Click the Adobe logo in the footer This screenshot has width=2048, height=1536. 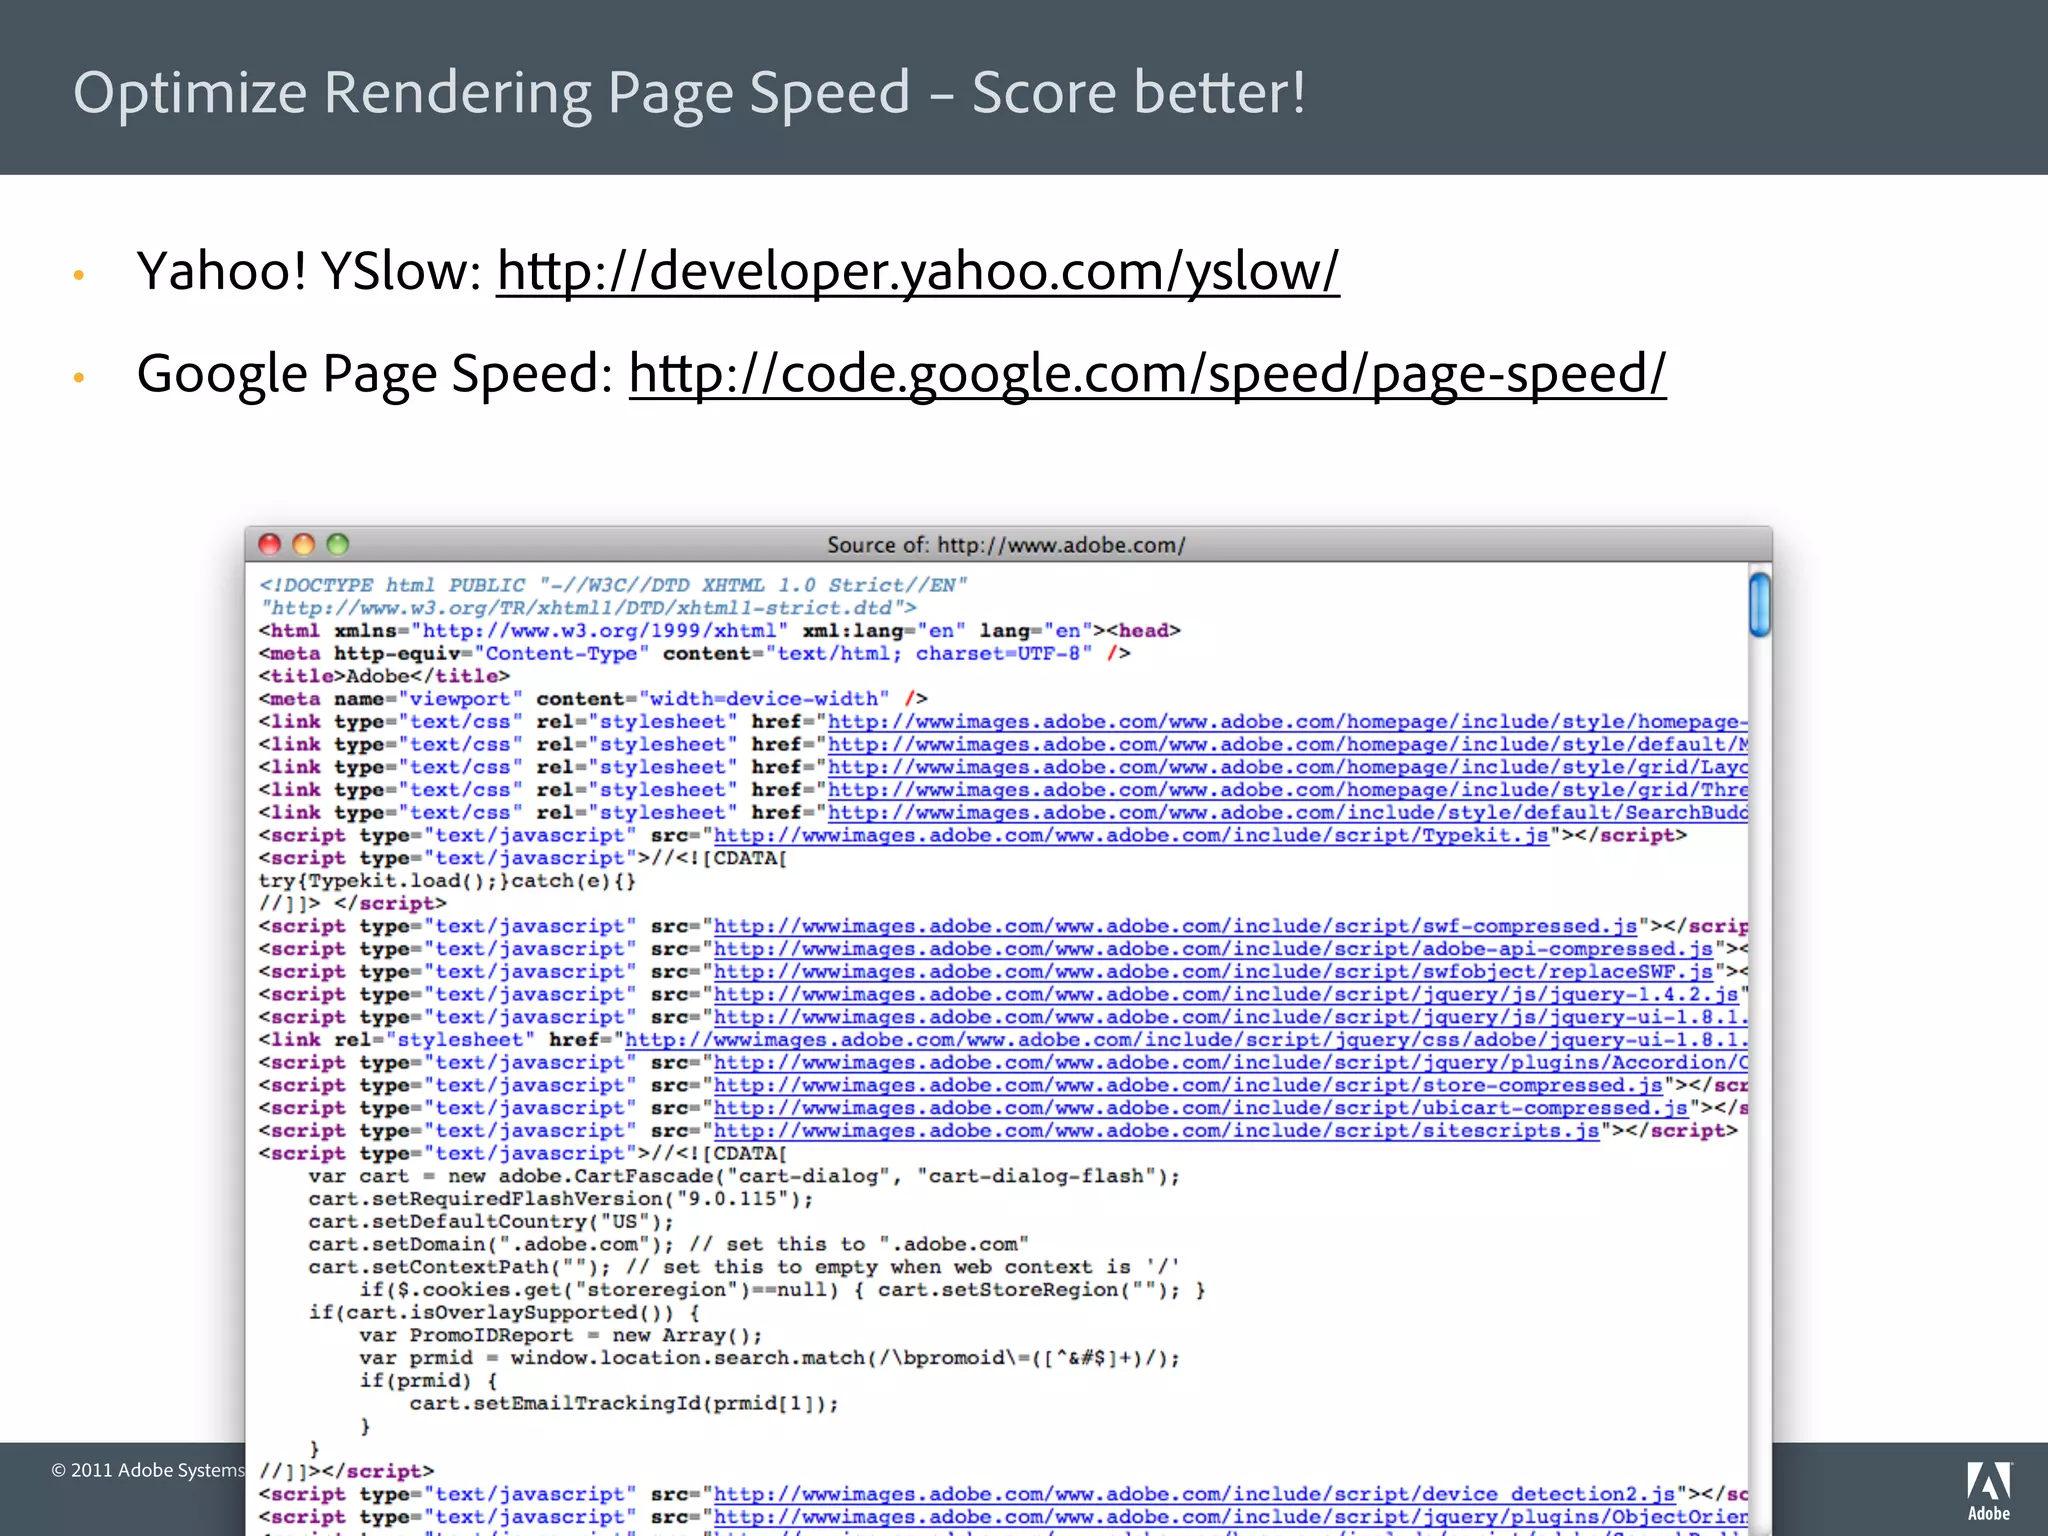pyautogui.click(x=1988, y=1490)
